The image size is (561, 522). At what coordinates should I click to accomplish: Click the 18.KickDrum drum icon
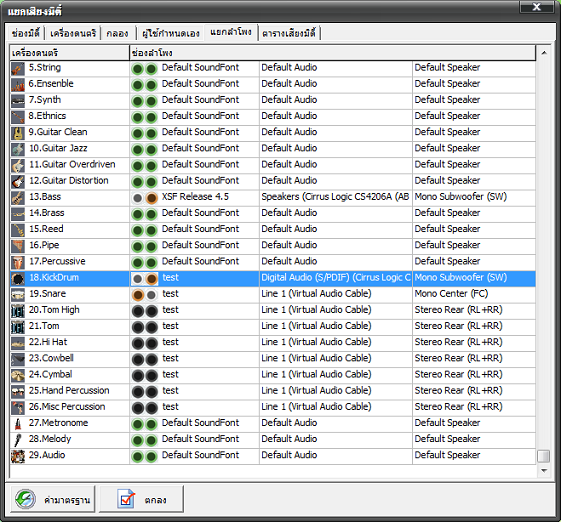pos(18,278)
